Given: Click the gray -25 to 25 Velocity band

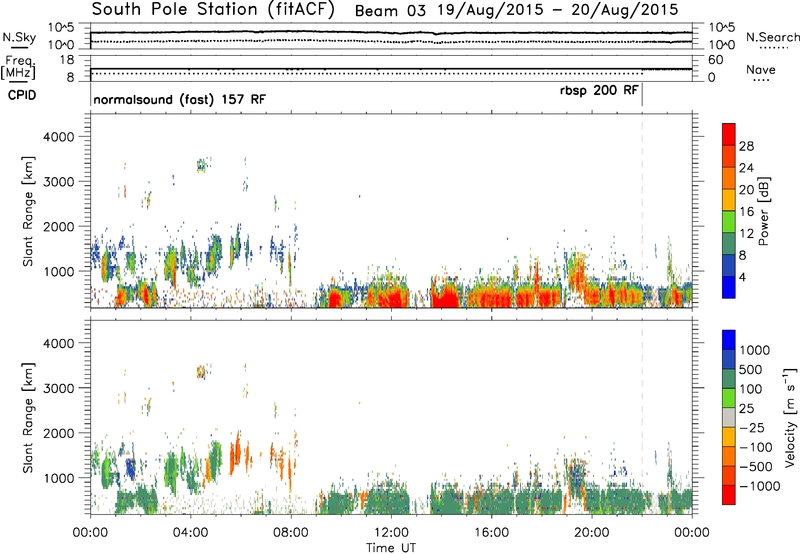Looking at the screenshot, I should [729, 417].
